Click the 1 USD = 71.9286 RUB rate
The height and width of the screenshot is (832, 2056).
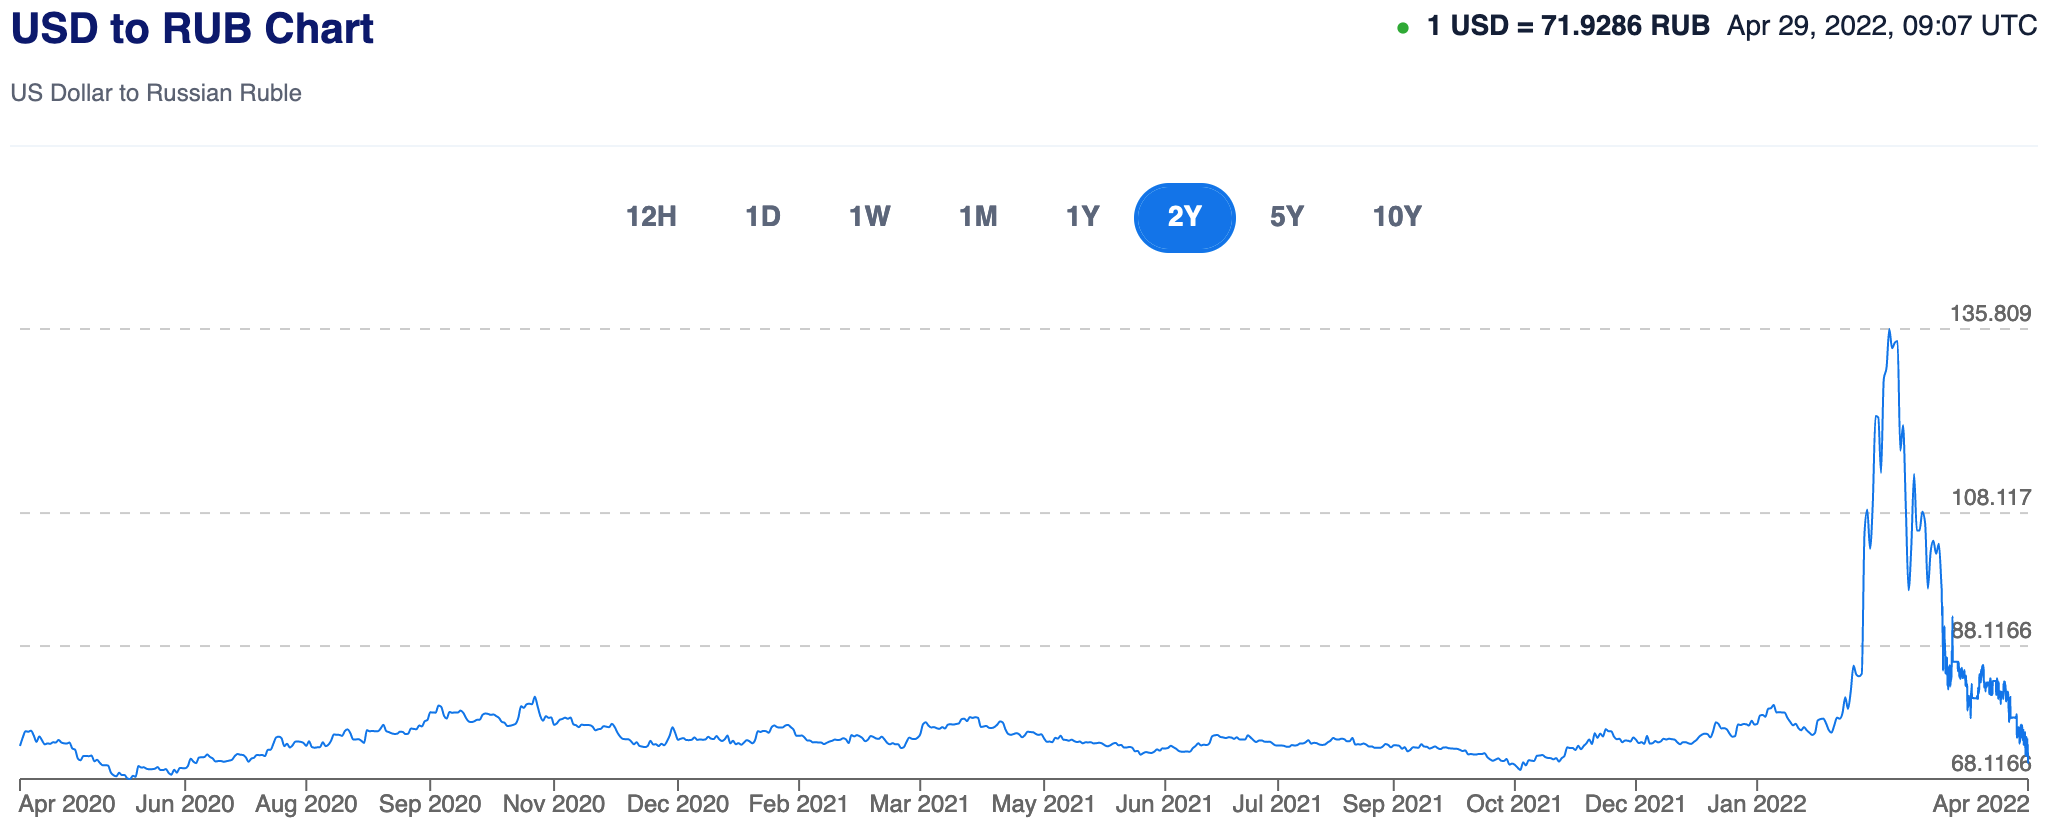tap(1568, 26)
